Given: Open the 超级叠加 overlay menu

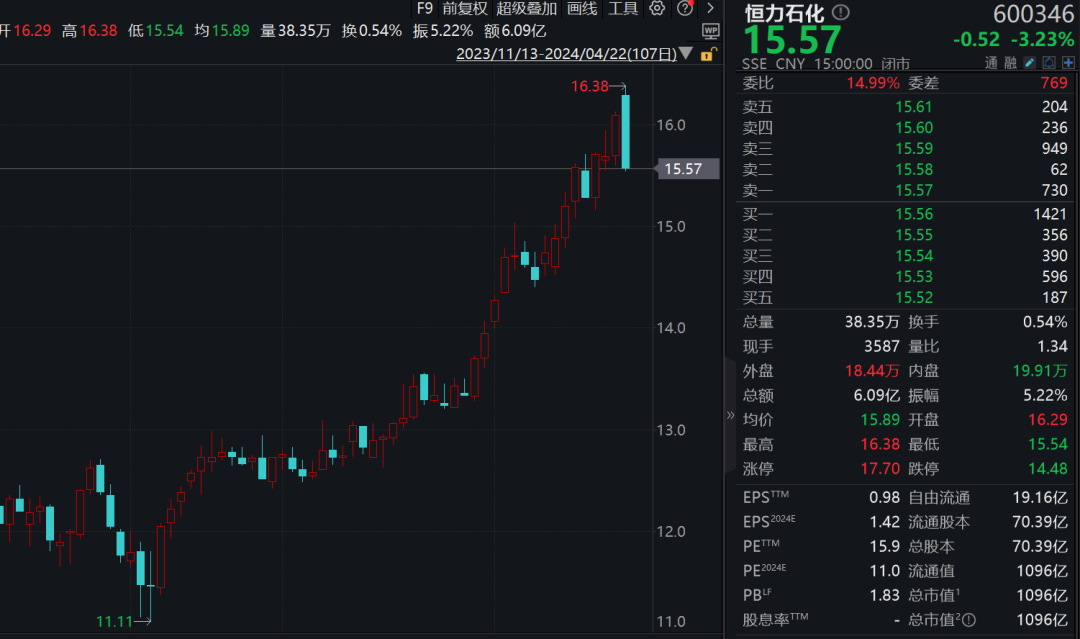Looking at the screenshot, I should 527,8.
